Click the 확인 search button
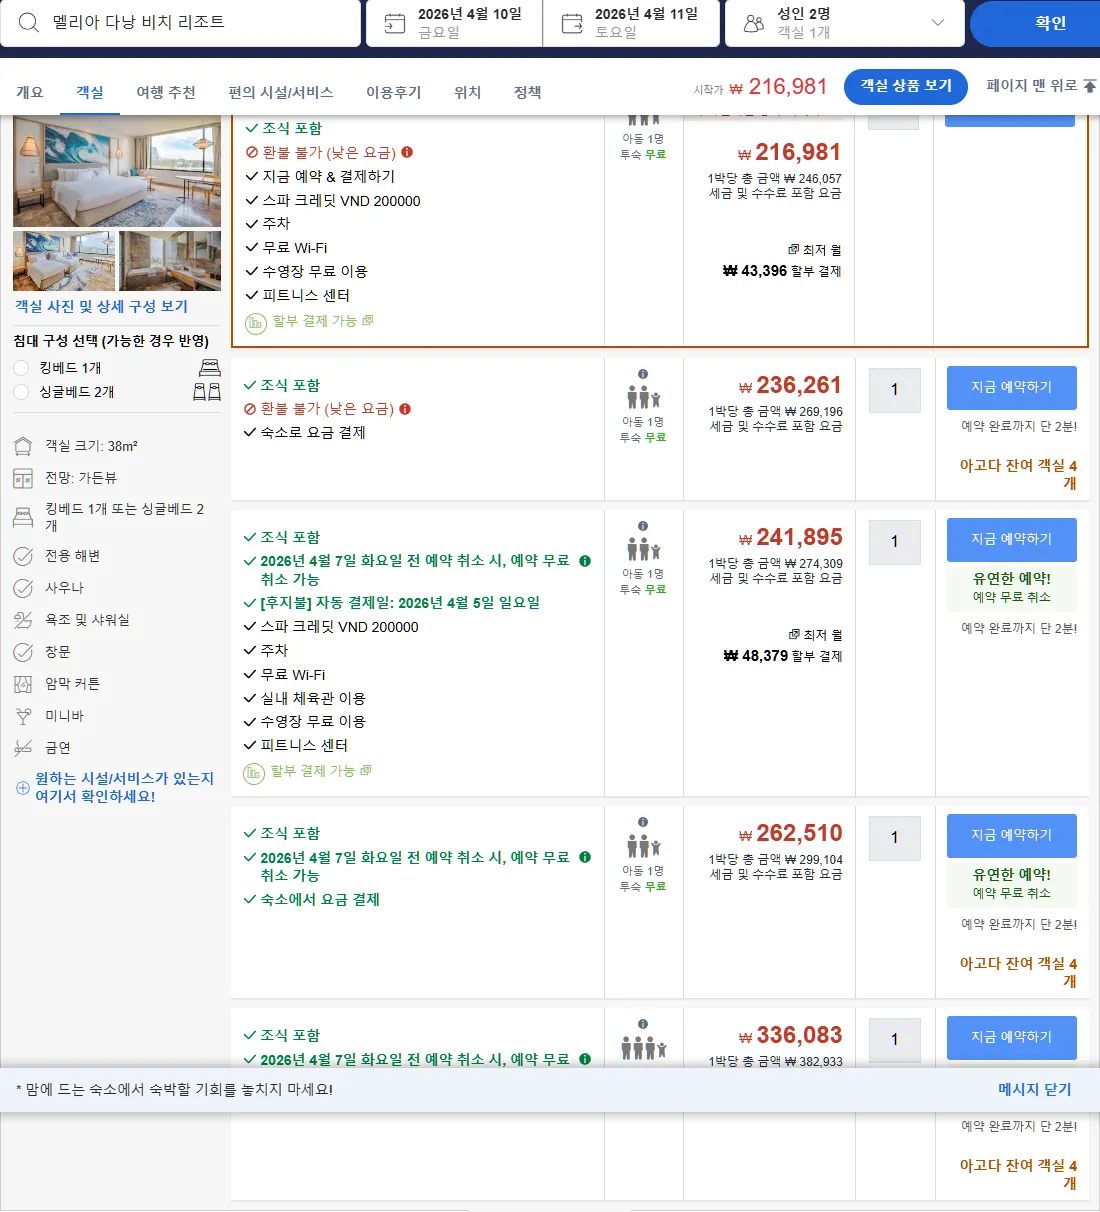The width and height of the screenshot is (1100, 1212). [x=1036, y=23]
